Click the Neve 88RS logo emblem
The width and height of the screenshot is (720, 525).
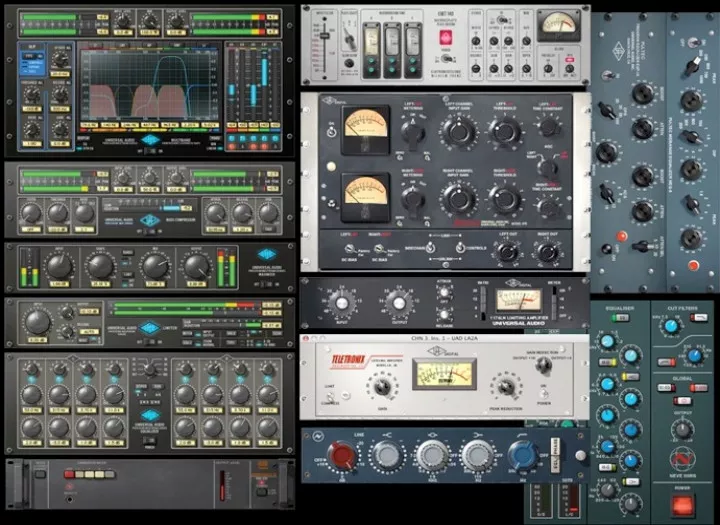click(682, 459)
